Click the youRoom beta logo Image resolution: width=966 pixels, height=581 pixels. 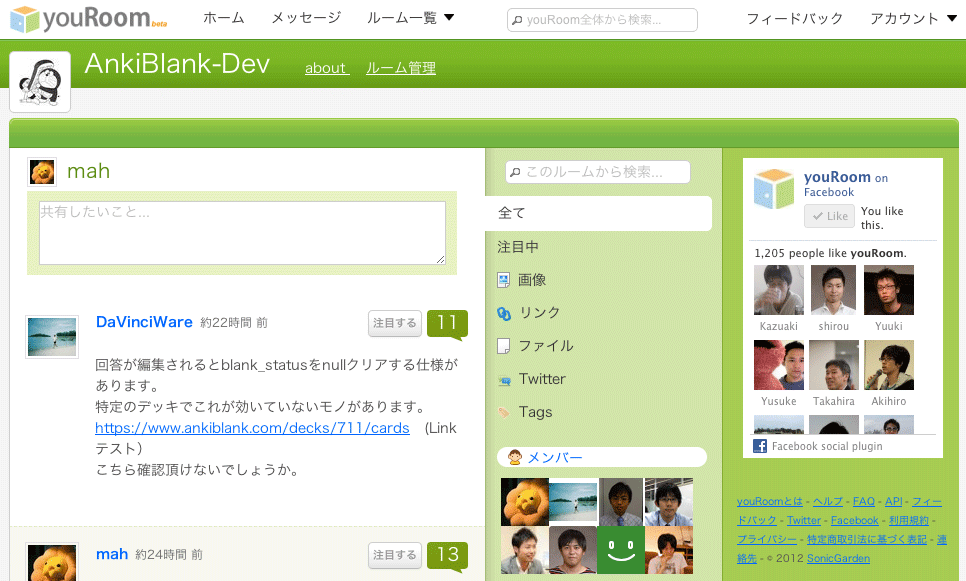tap(88, 19)
